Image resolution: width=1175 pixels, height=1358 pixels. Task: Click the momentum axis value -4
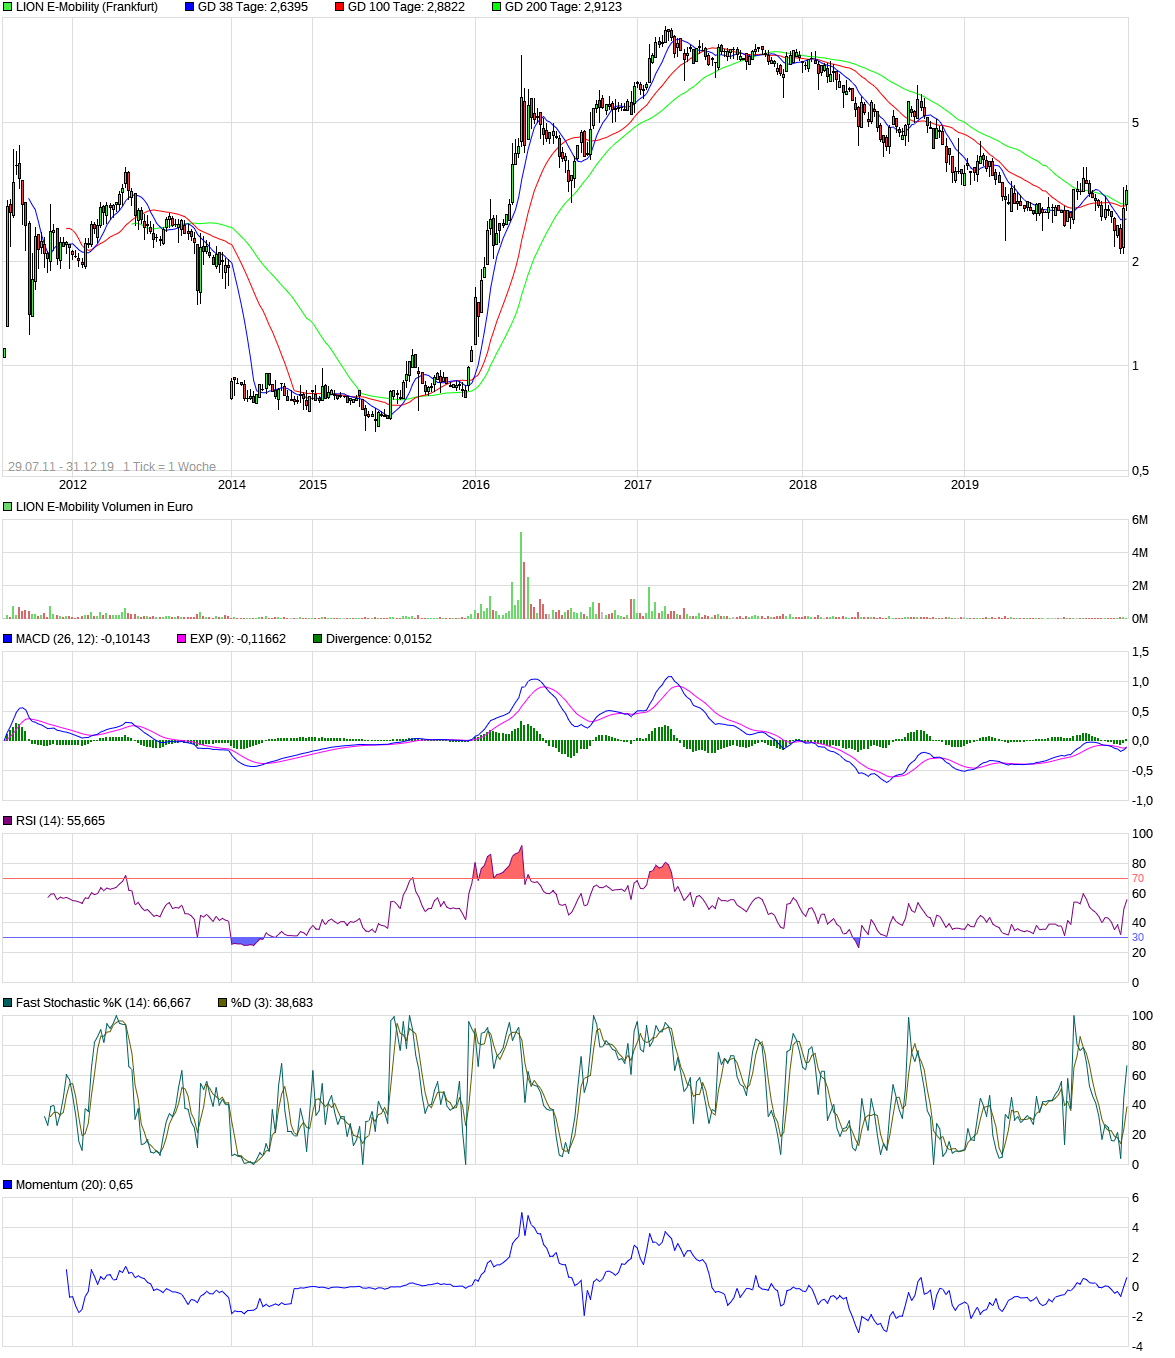click(x=1137, y=1346)
